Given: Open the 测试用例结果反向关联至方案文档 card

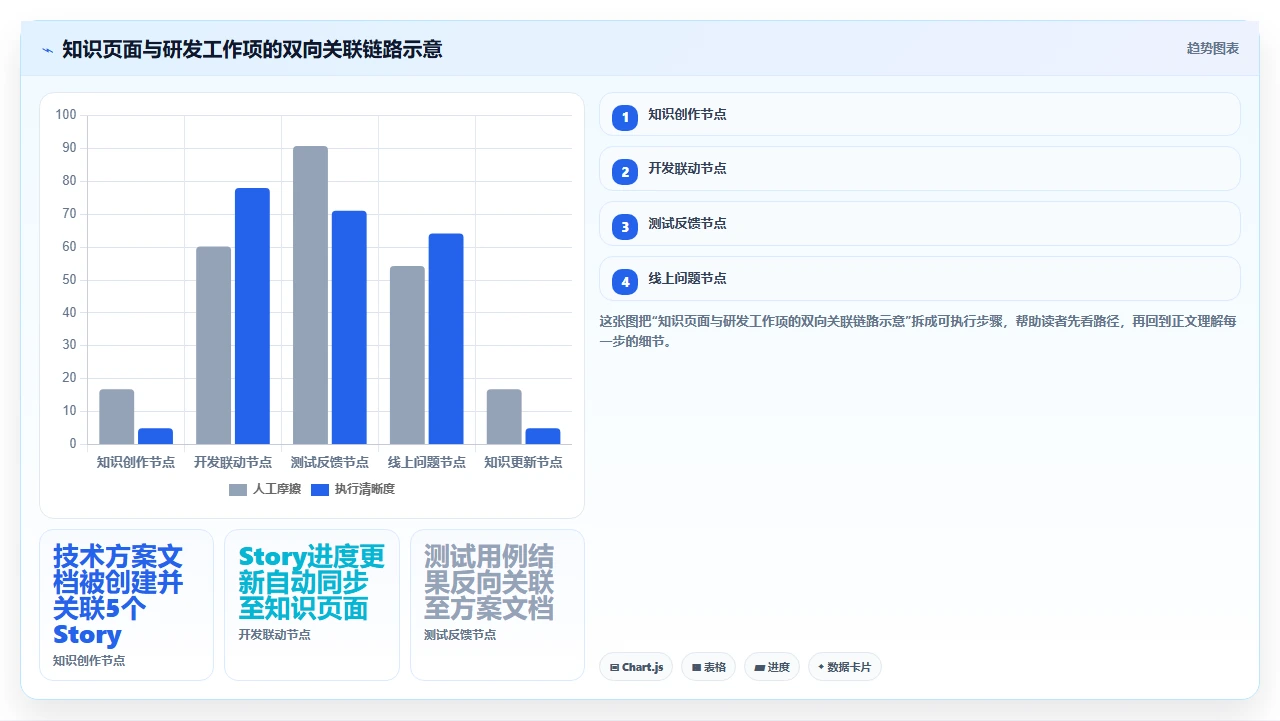Looking at the screenshot, I should (x=497, y=605).
